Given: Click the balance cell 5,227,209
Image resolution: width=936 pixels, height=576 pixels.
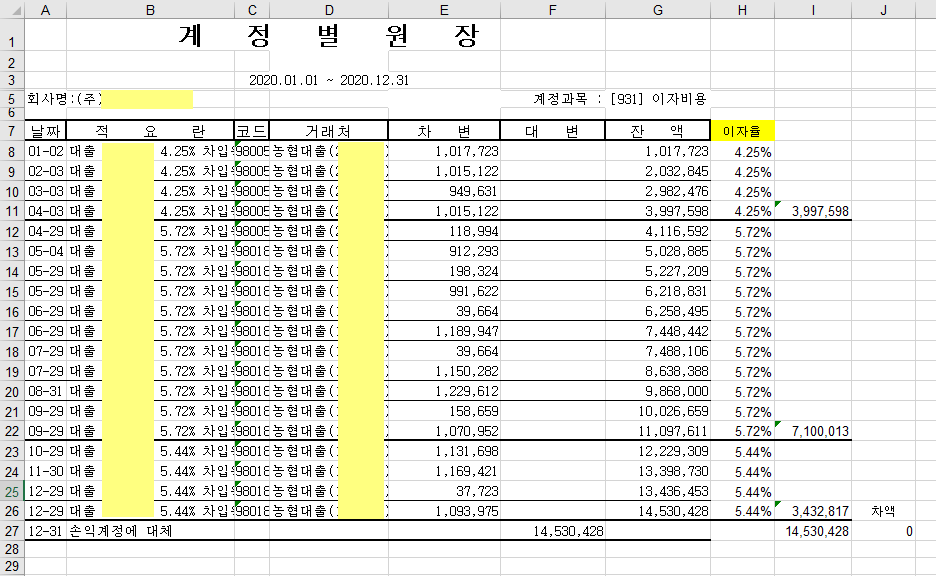Looking at the screenshot, I should (x=658, y=272).
